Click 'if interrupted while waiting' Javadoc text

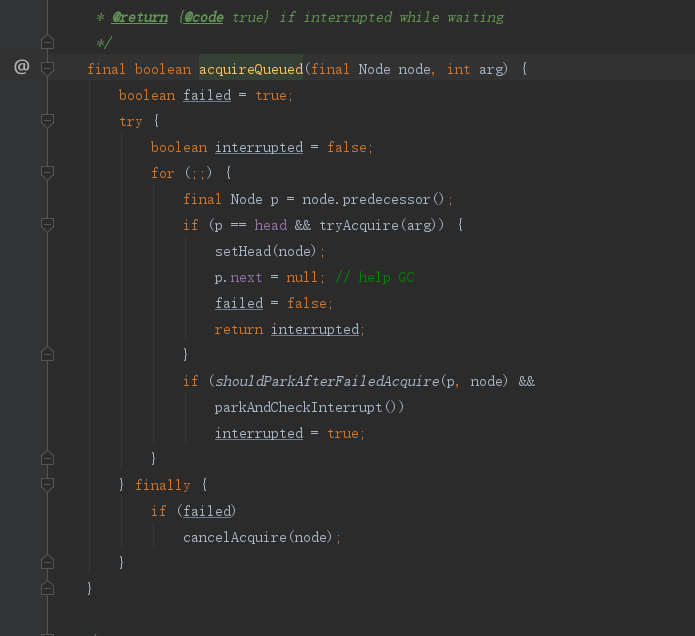392,17
